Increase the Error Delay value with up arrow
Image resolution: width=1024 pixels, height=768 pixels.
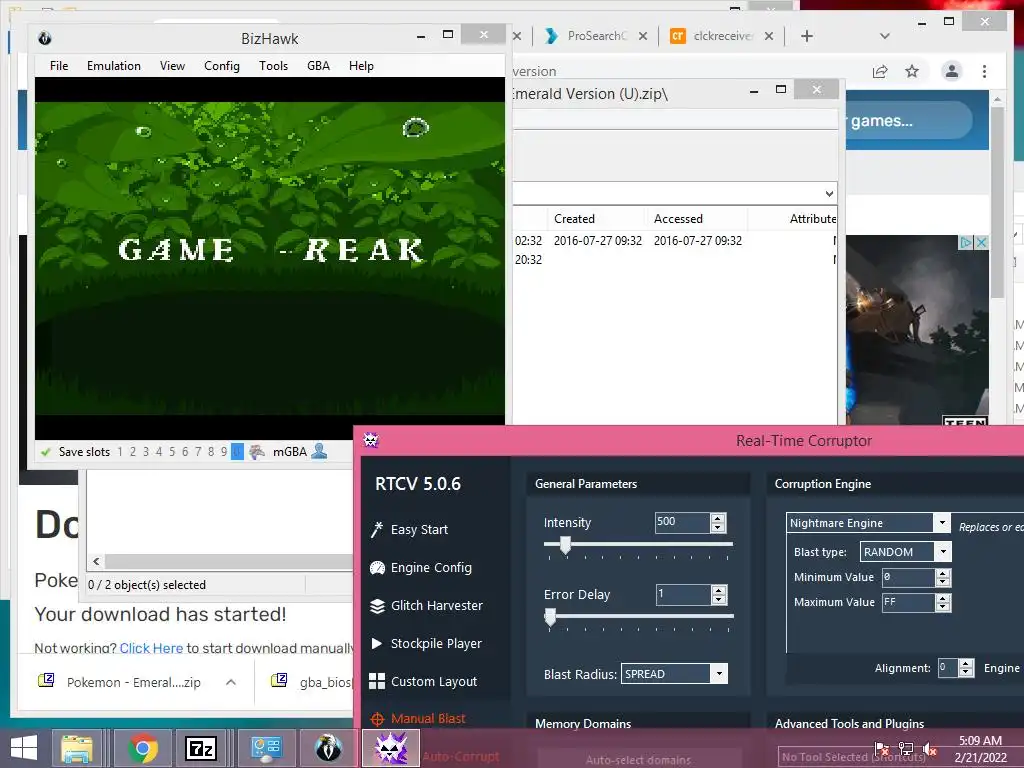718,590
